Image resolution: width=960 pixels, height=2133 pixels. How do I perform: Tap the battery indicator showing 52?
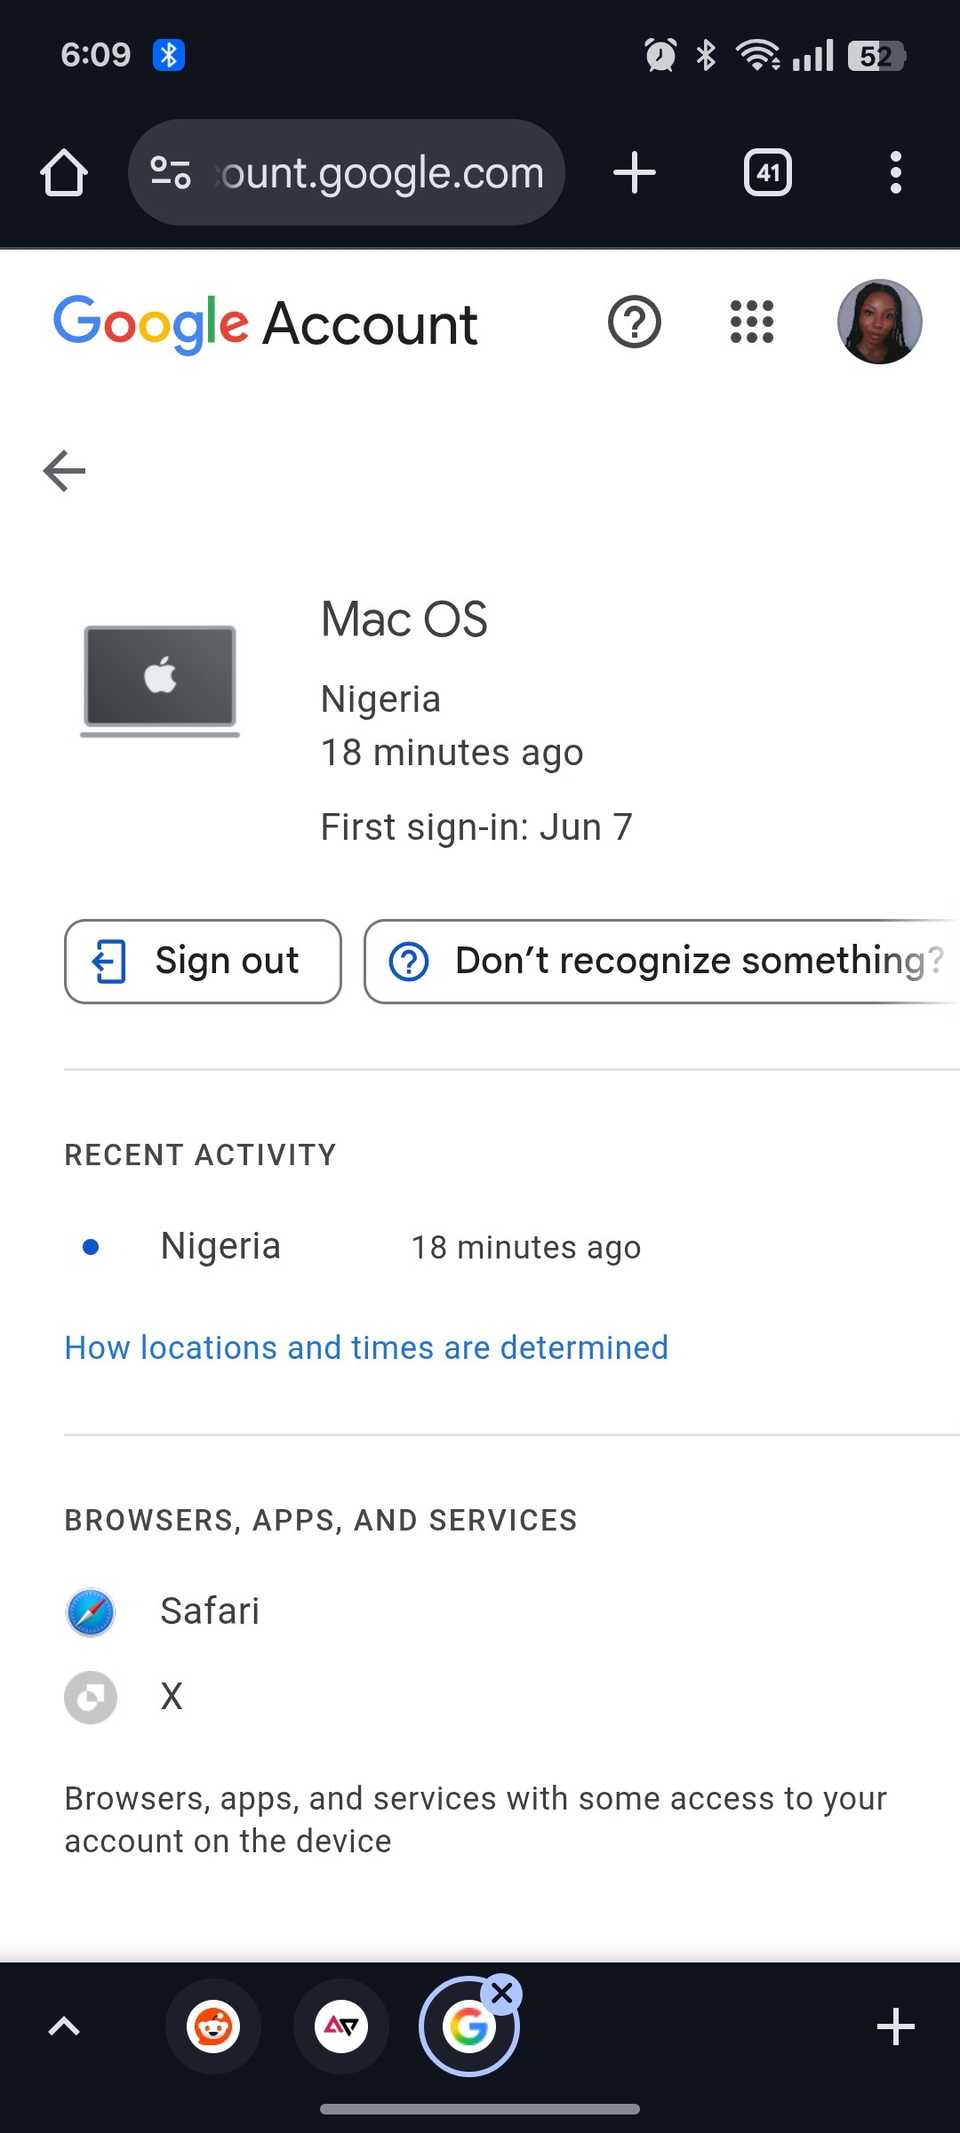tap(877, 56)
